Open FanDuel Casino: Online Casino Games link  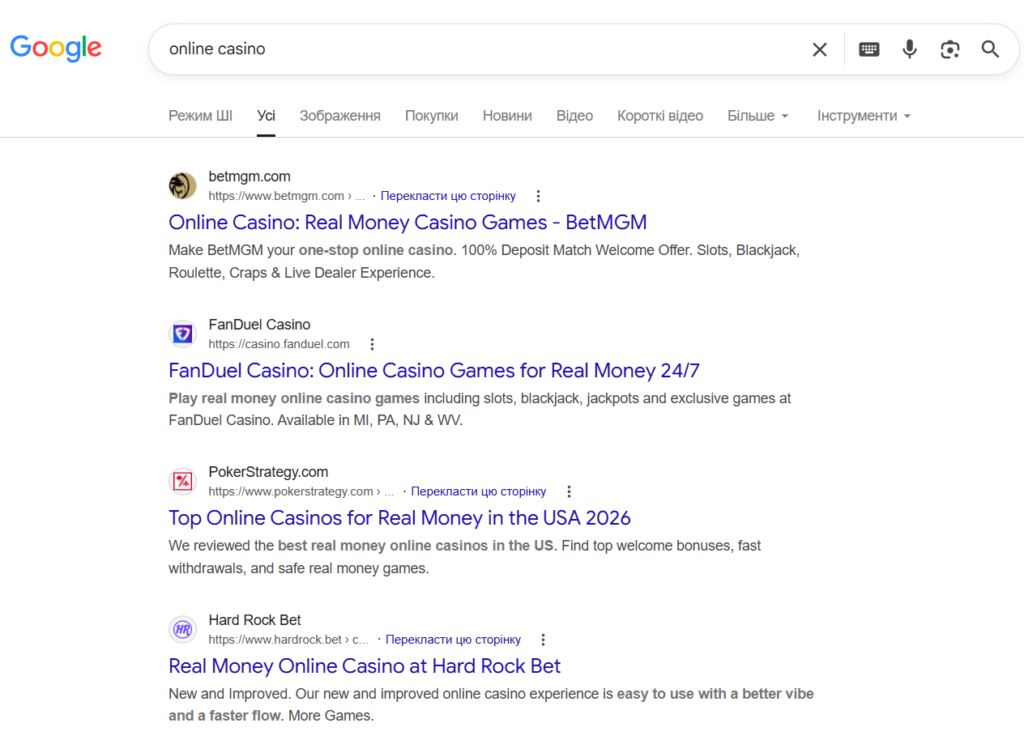click(434, 371)
